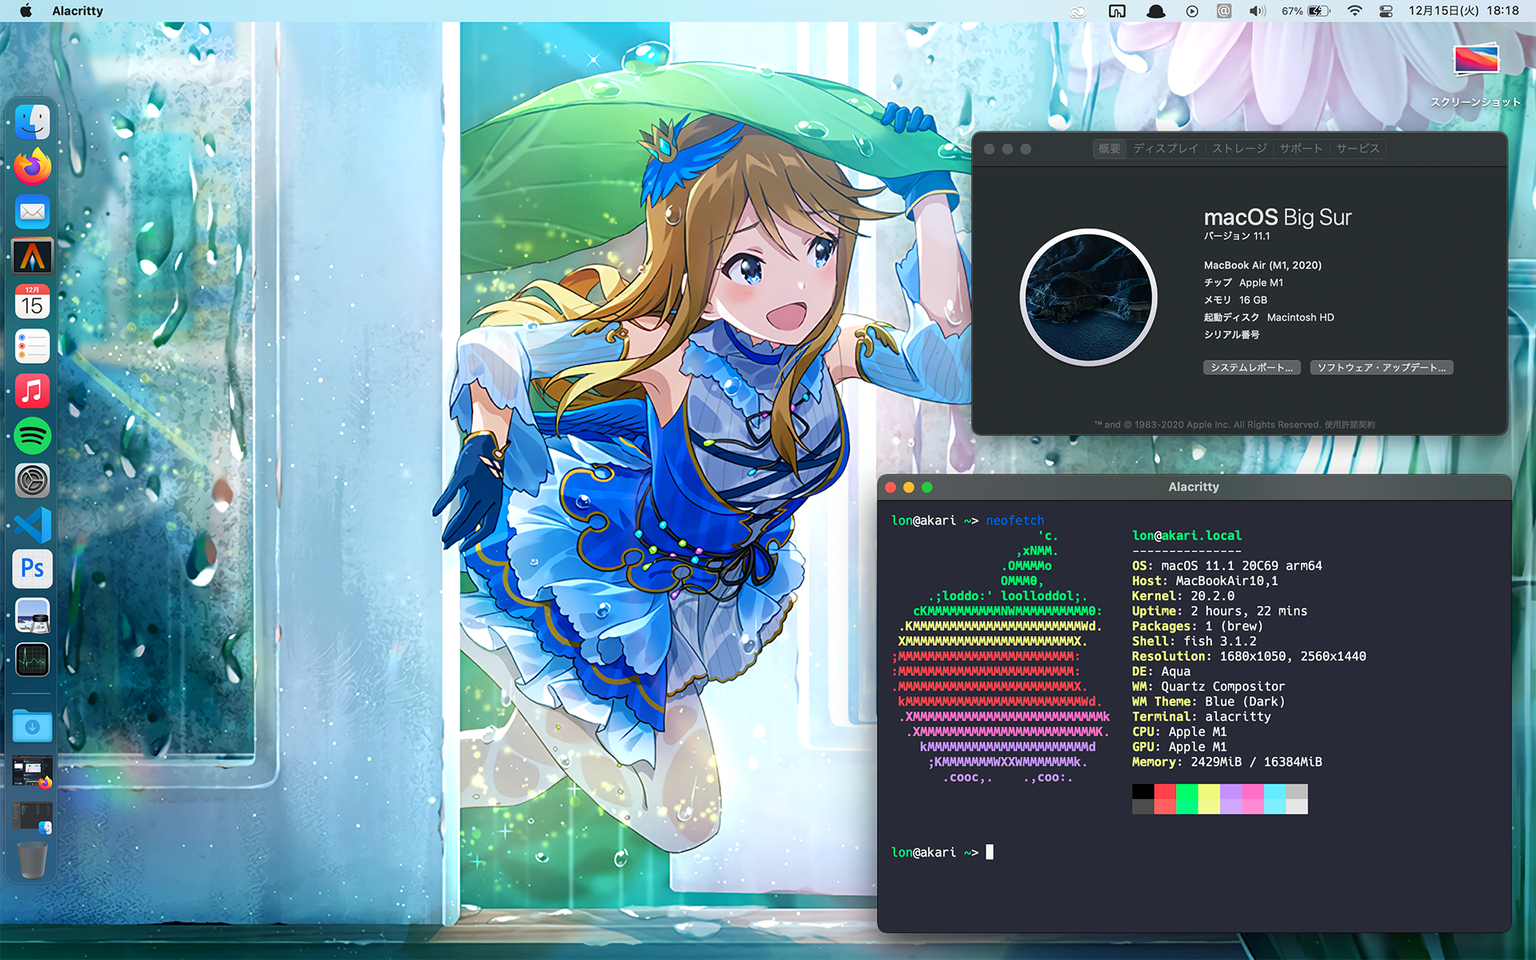This screenshot has width=1536, height=960.
Task: Open the Apple menu
Action: (x=26, y=11)
